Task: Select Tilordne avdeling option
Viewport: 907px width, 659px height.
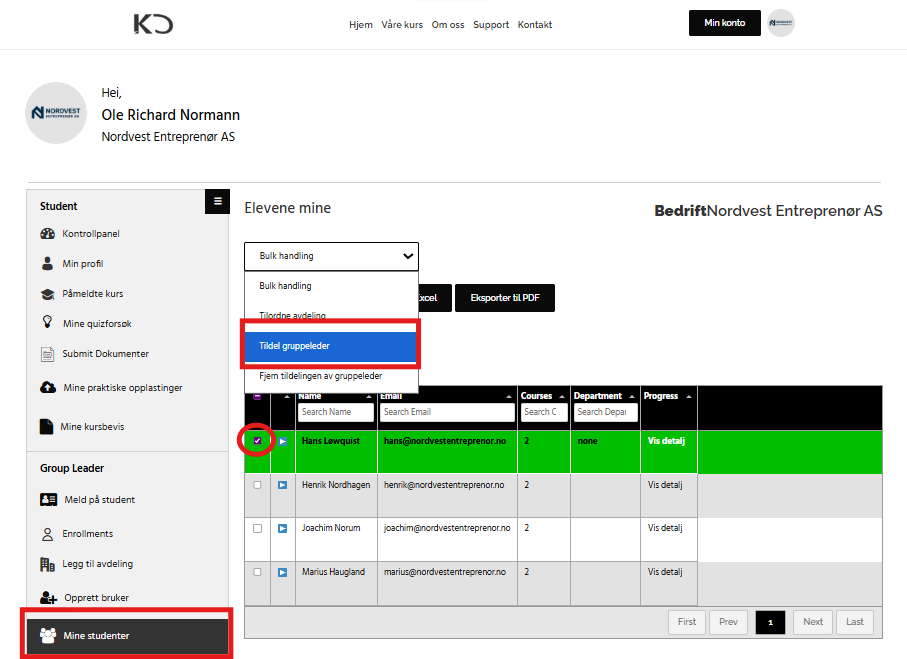Action: tap(331, 315)
